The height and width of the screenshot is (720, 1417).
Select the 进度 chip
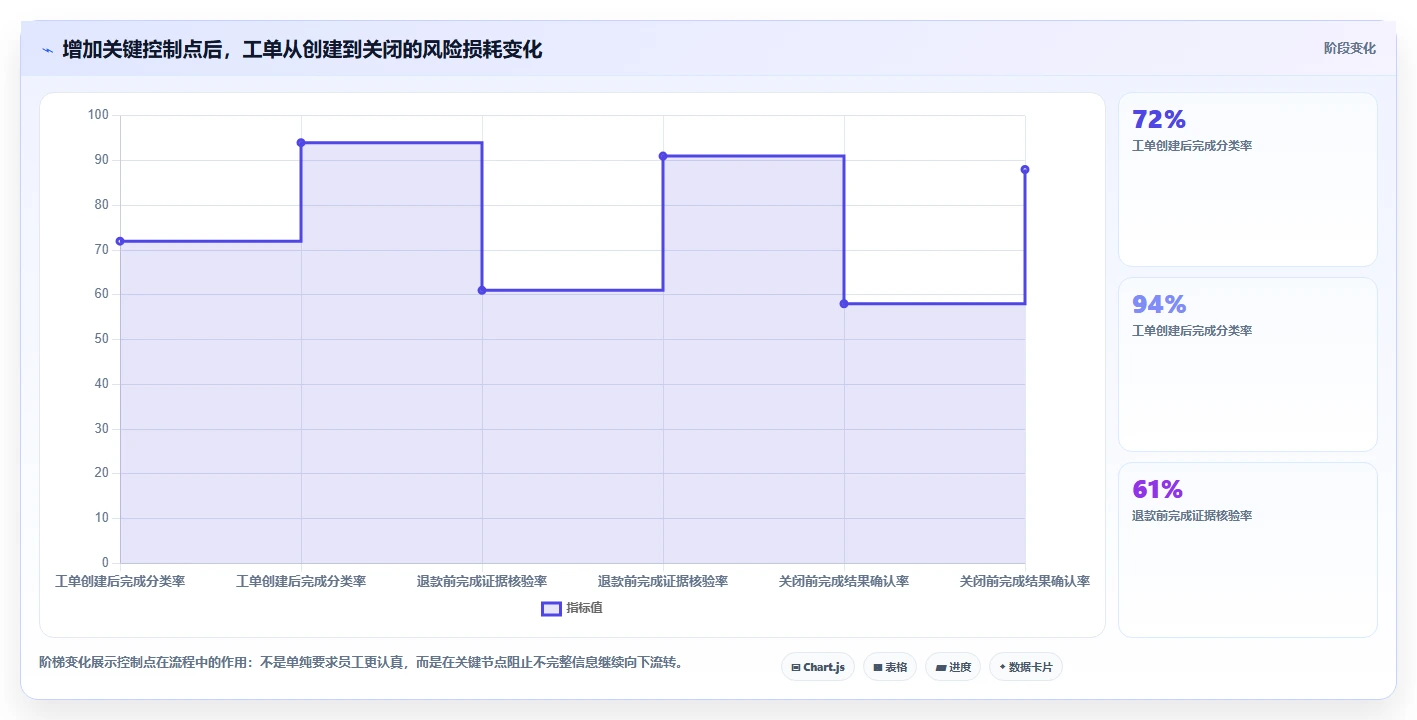tap(953, 667)
